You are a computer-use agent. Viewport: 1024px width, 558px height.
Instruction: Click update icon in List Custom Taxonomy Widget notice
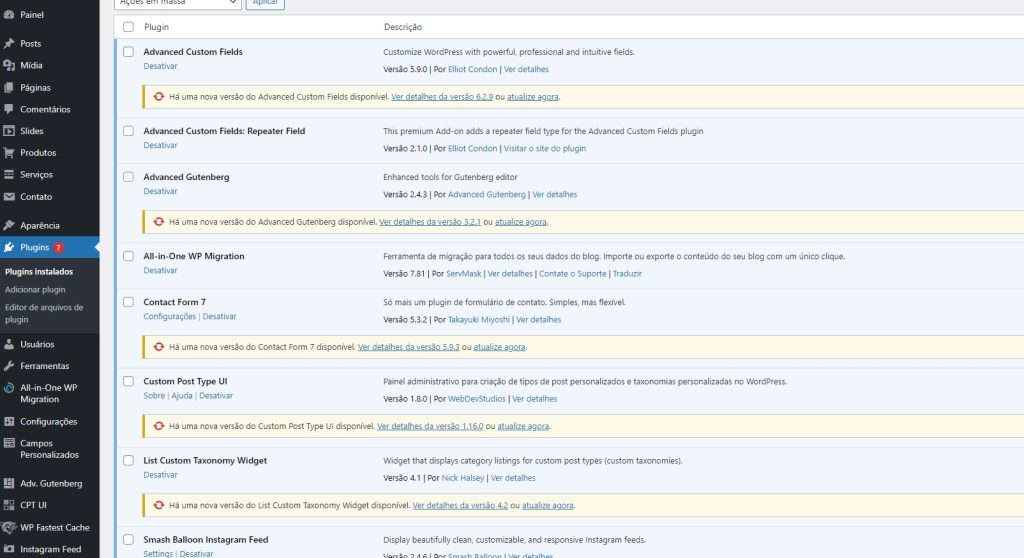pyautogui.click(x=159, y=505)
